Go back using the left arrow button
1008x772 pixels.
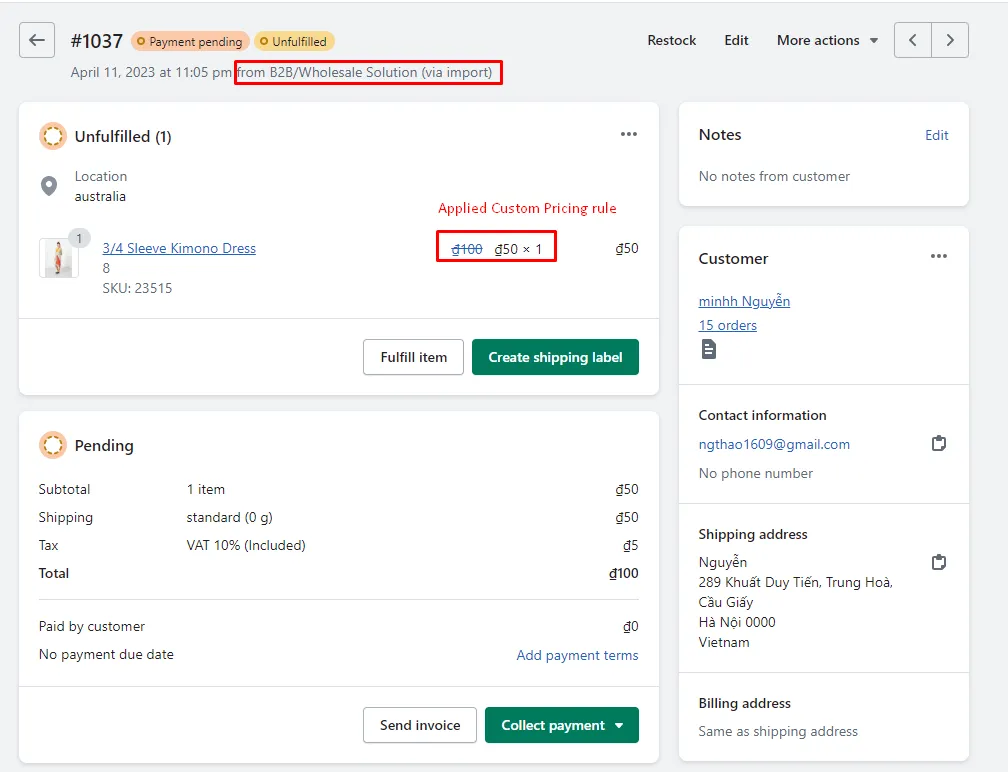point(37,40)
